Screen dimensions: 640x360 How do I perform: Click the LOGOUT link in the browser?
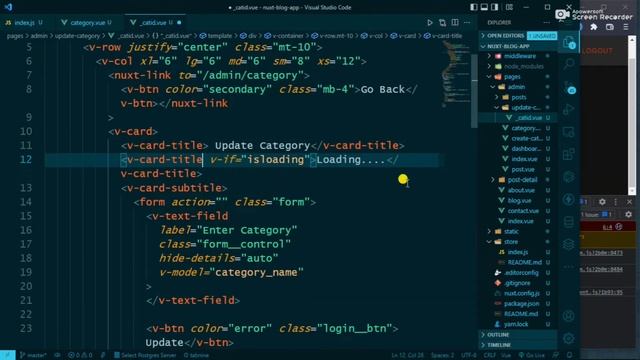coord(598,51)
